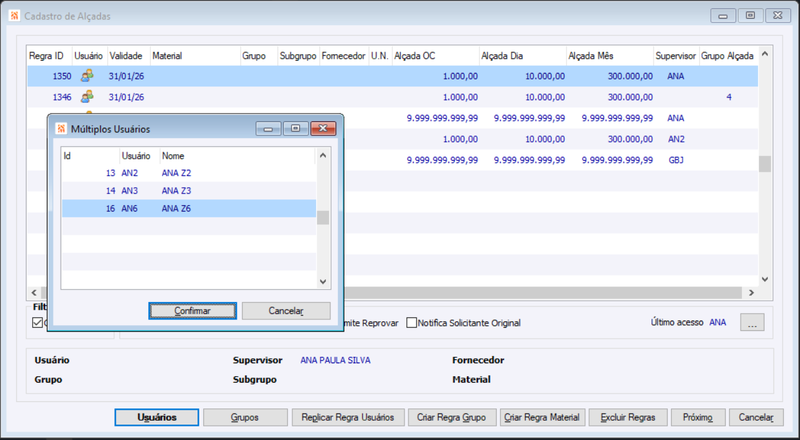800x440 pixels.
Task: Select user row AN3 ANA Z3
Action: (x=189, y=190)
